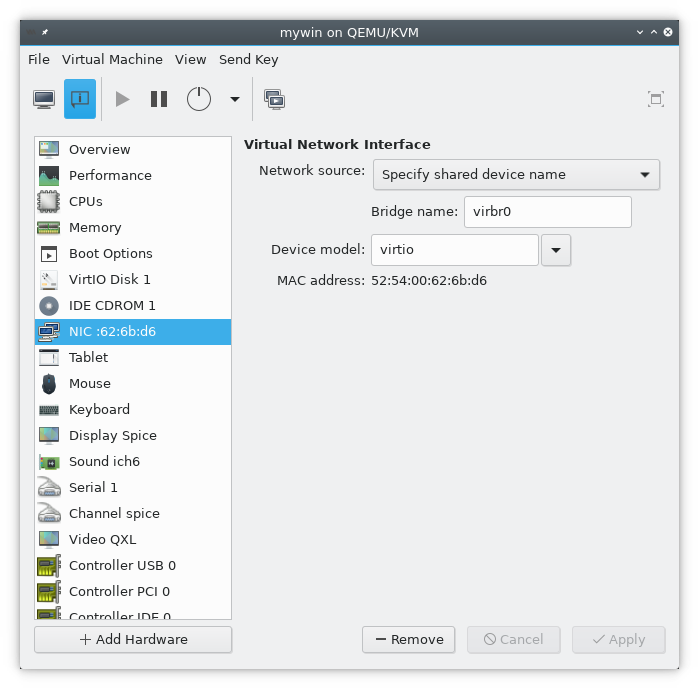Show virtual hardware details view
This screenshot has height=689, width=699.
(x=80, y=99)
